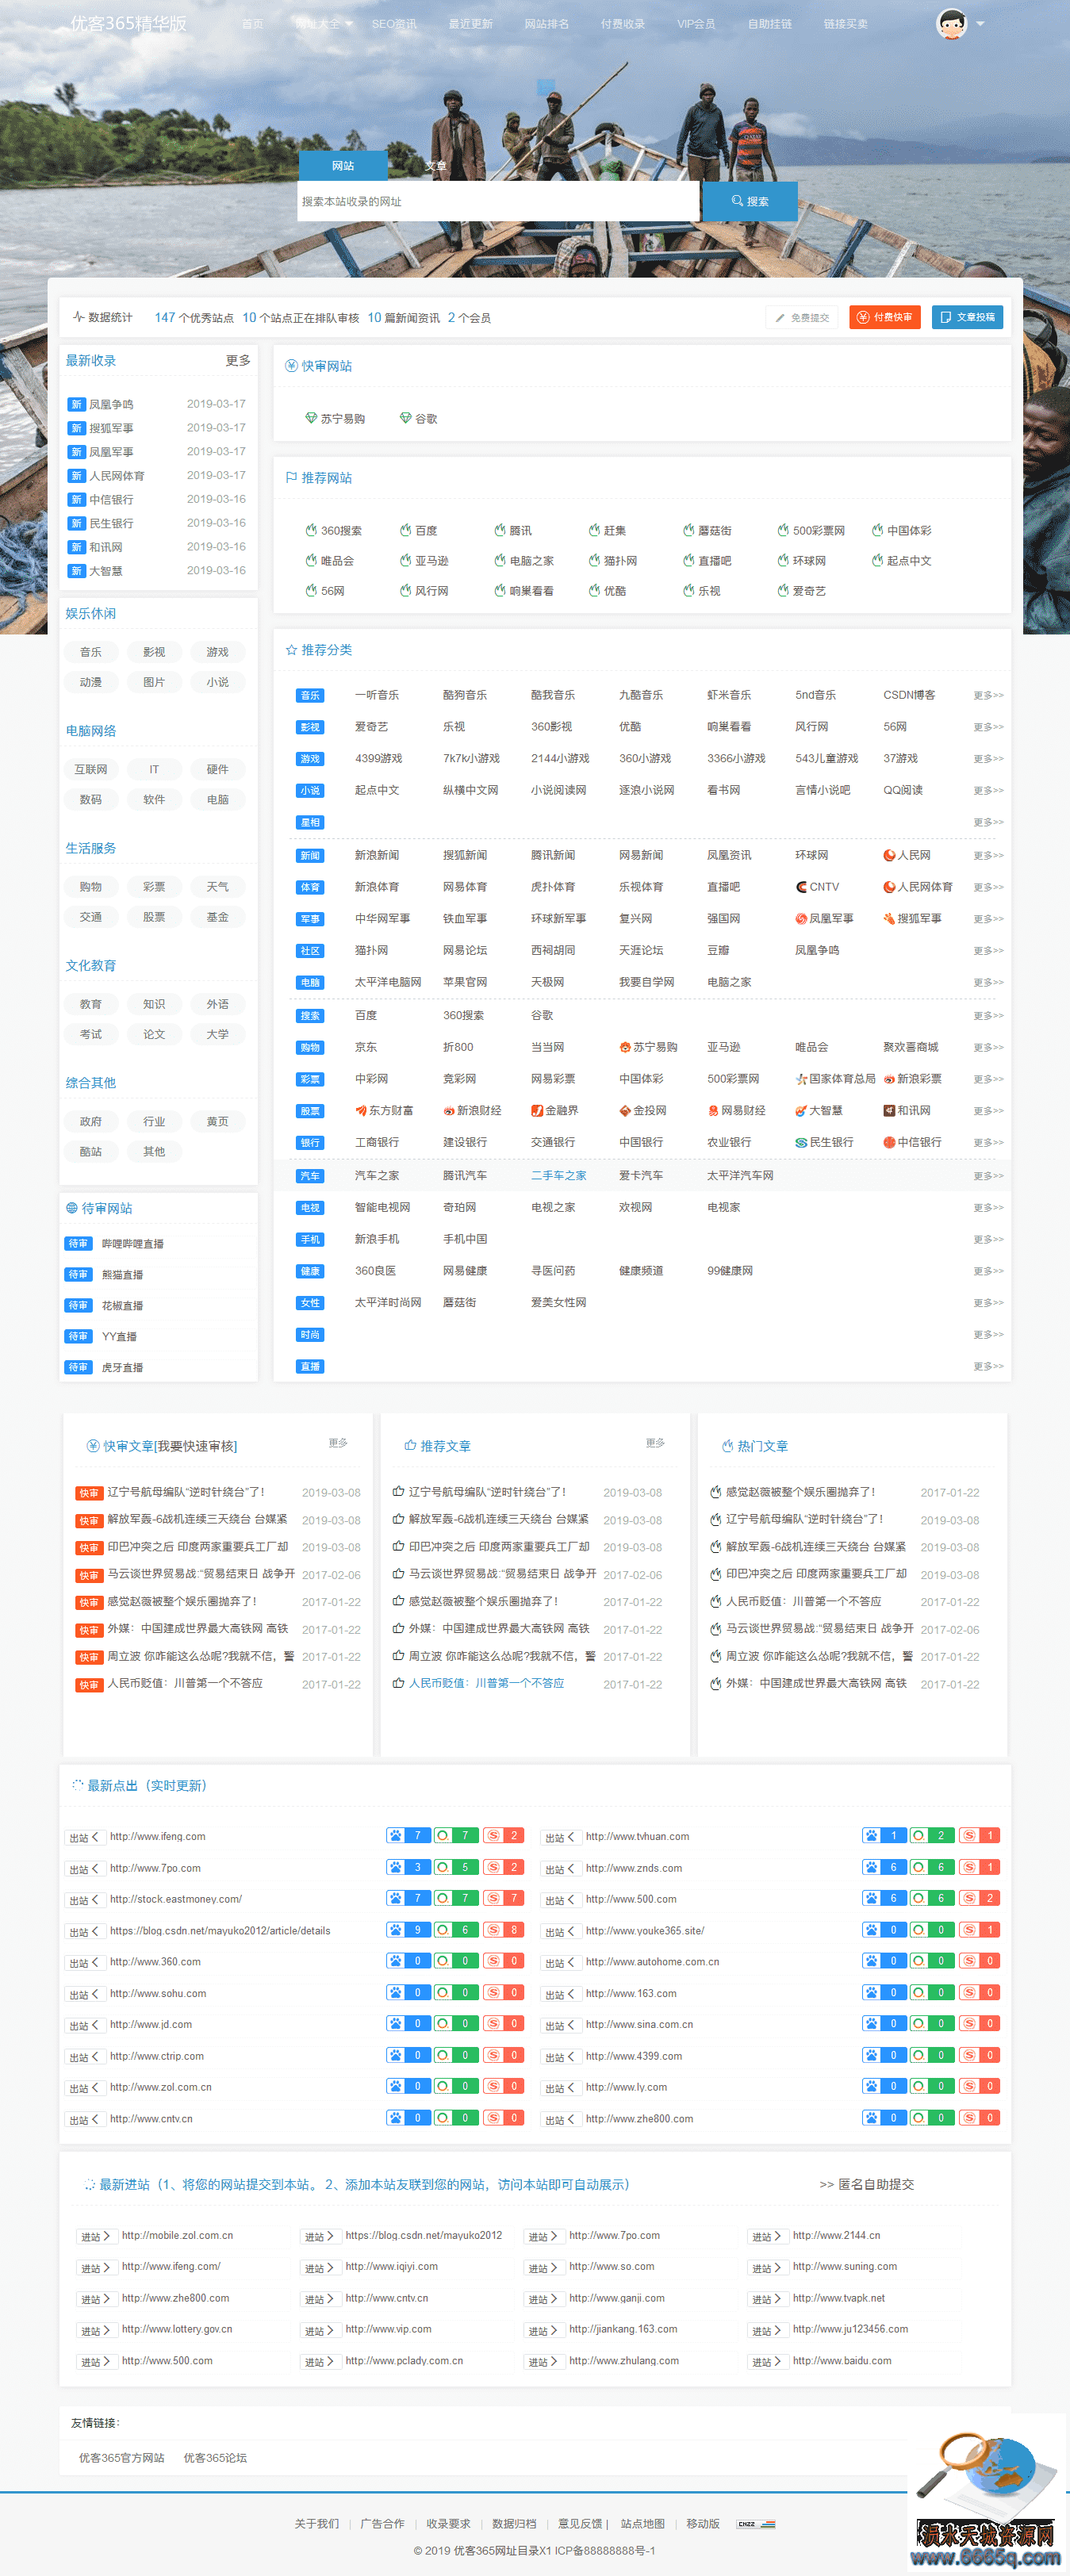Viewport: 1070px width, 2576px height.
Task: Expand the arrow beside the user avatar
Action: click(x=980, y=23)
